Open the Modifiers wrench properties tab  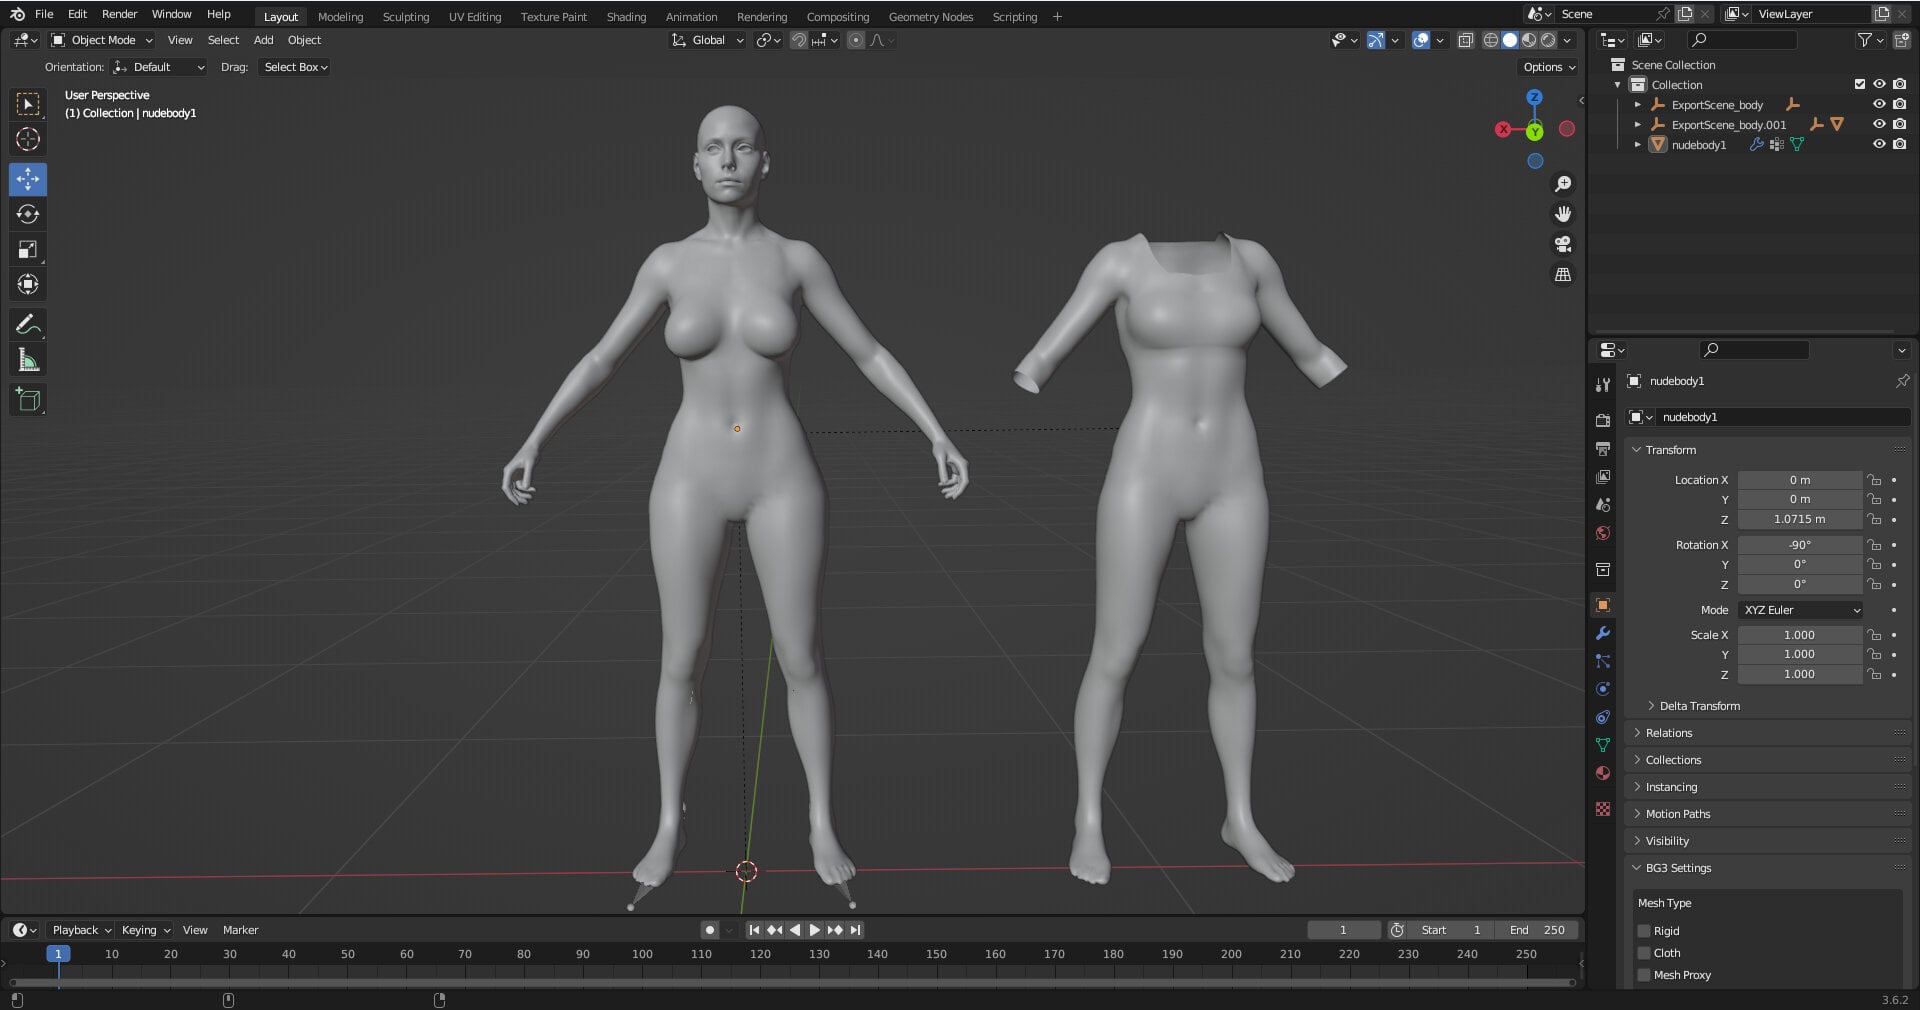click(x=1603, y=633)
